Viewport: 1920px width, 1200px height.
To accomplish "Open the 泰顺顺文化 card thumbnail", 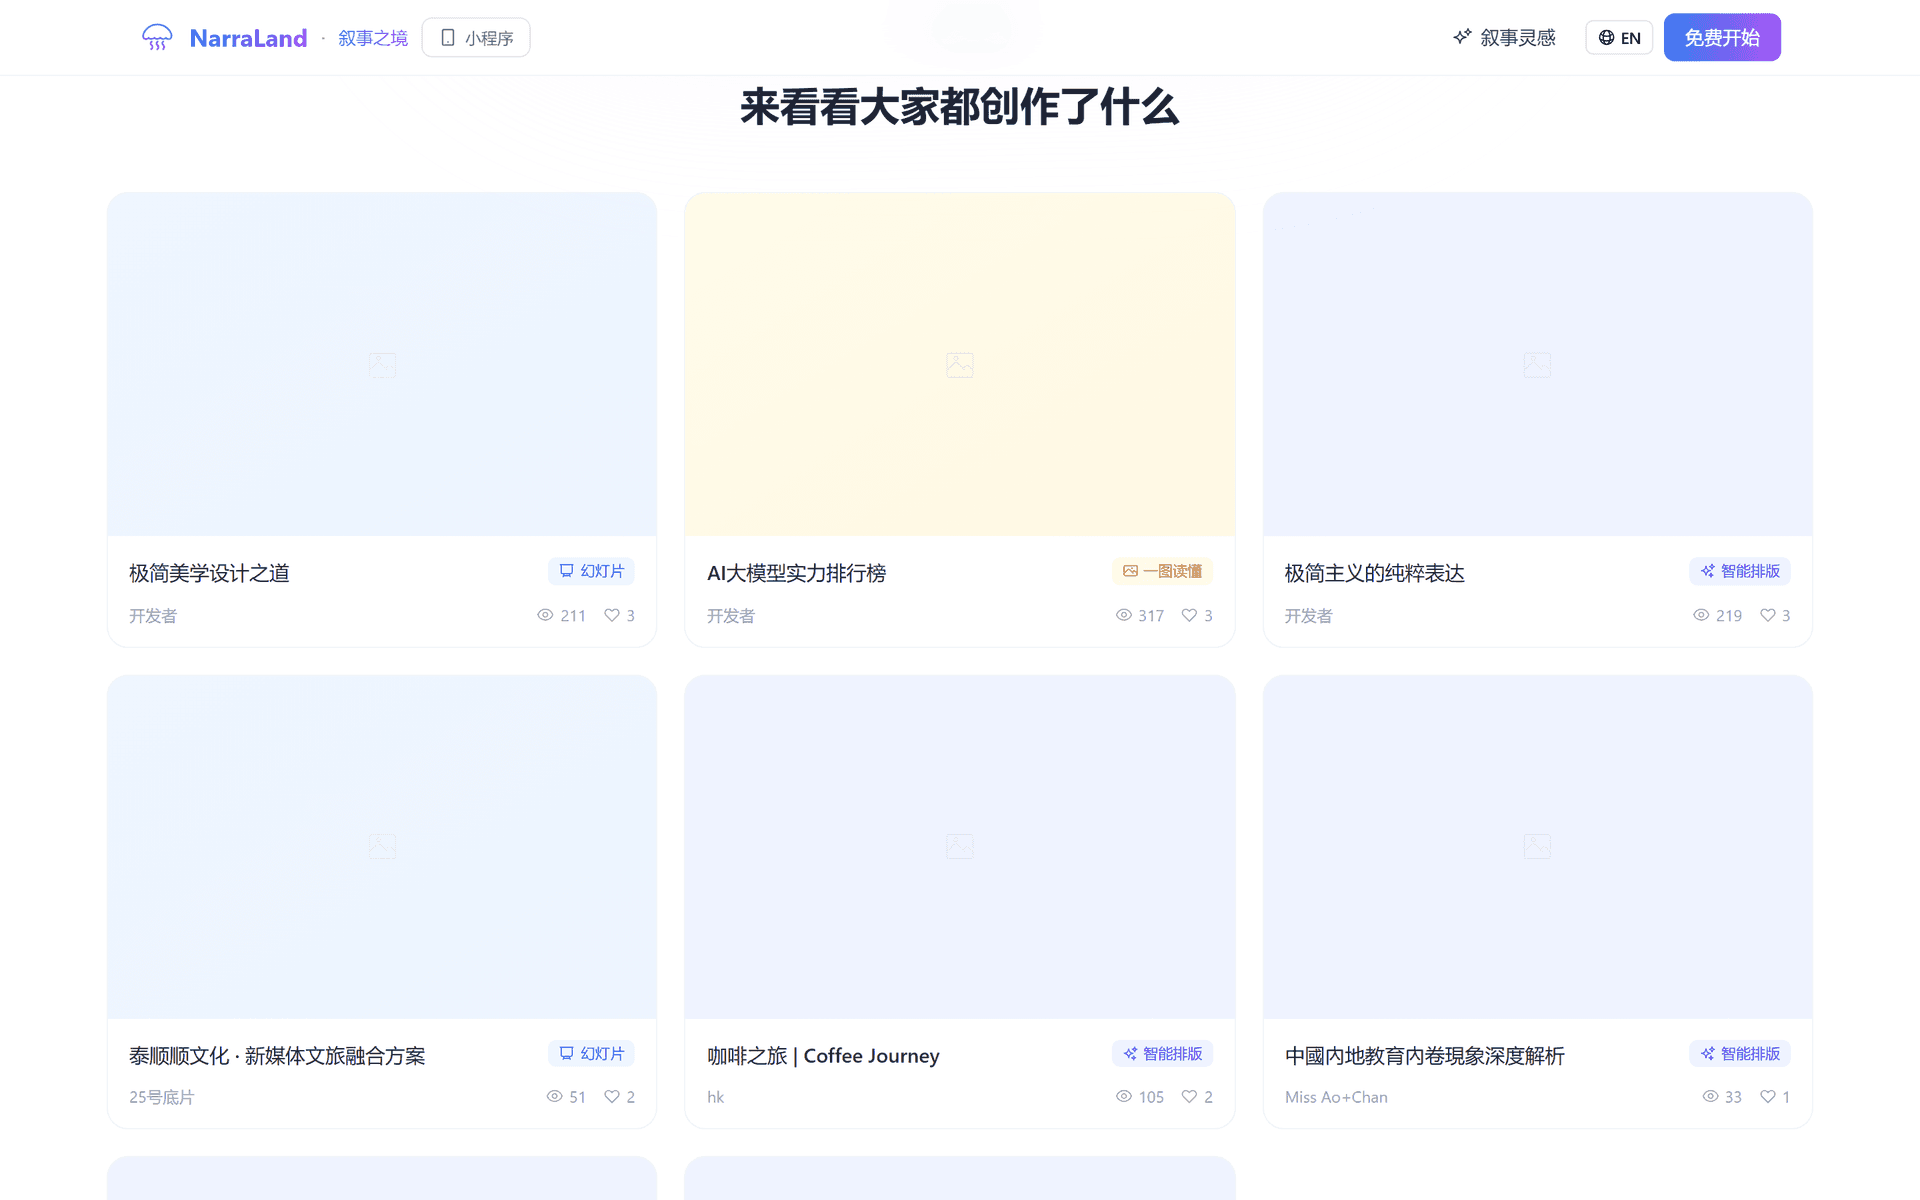I will 382,847.
